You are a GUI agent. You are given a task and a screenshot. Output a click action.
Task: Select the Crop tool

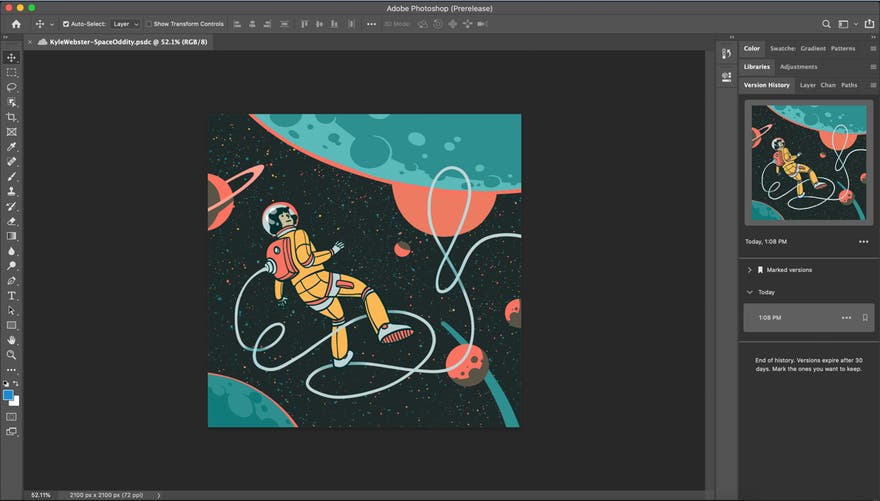12,117
